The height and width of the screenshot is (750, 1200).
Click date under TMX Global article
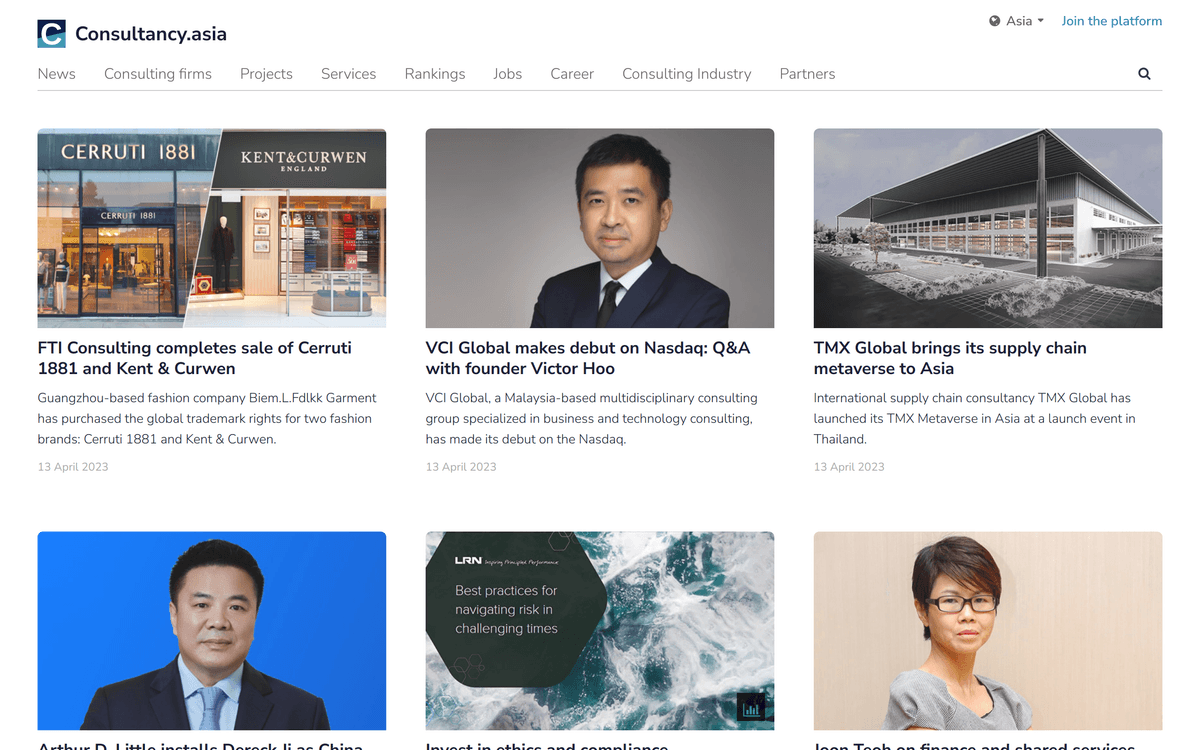pyautogui.click(x=849, y=467)
